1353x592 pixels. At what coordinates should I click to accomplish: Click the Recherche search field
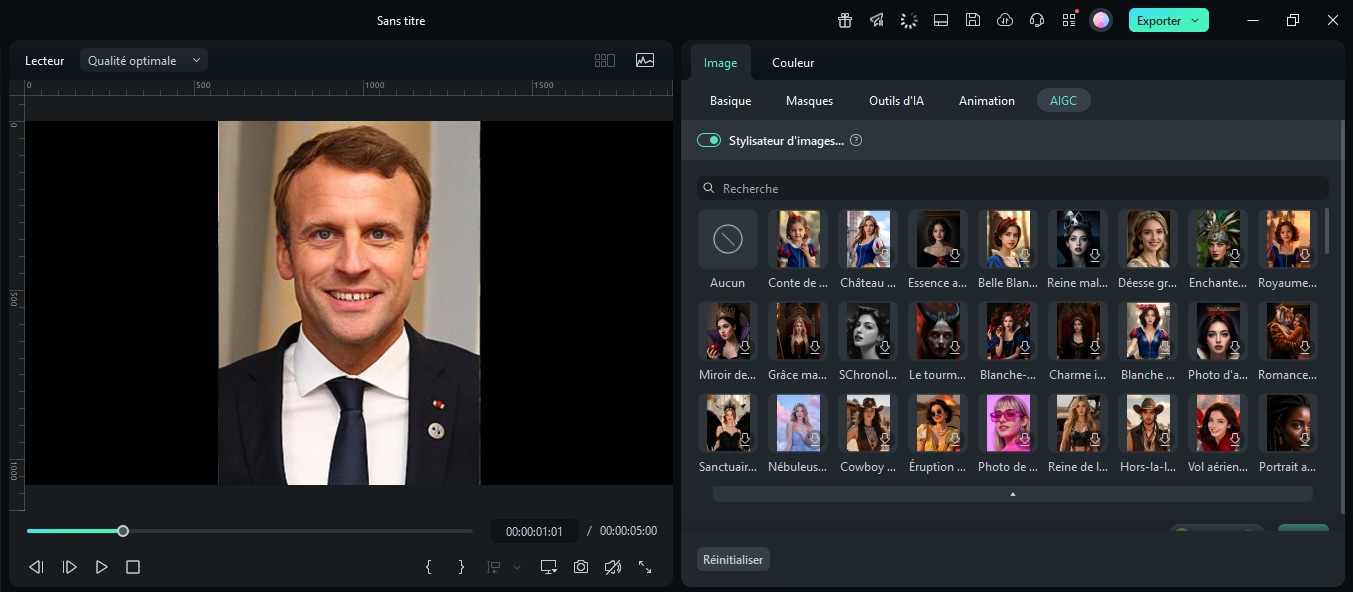tap(1013, 188)
